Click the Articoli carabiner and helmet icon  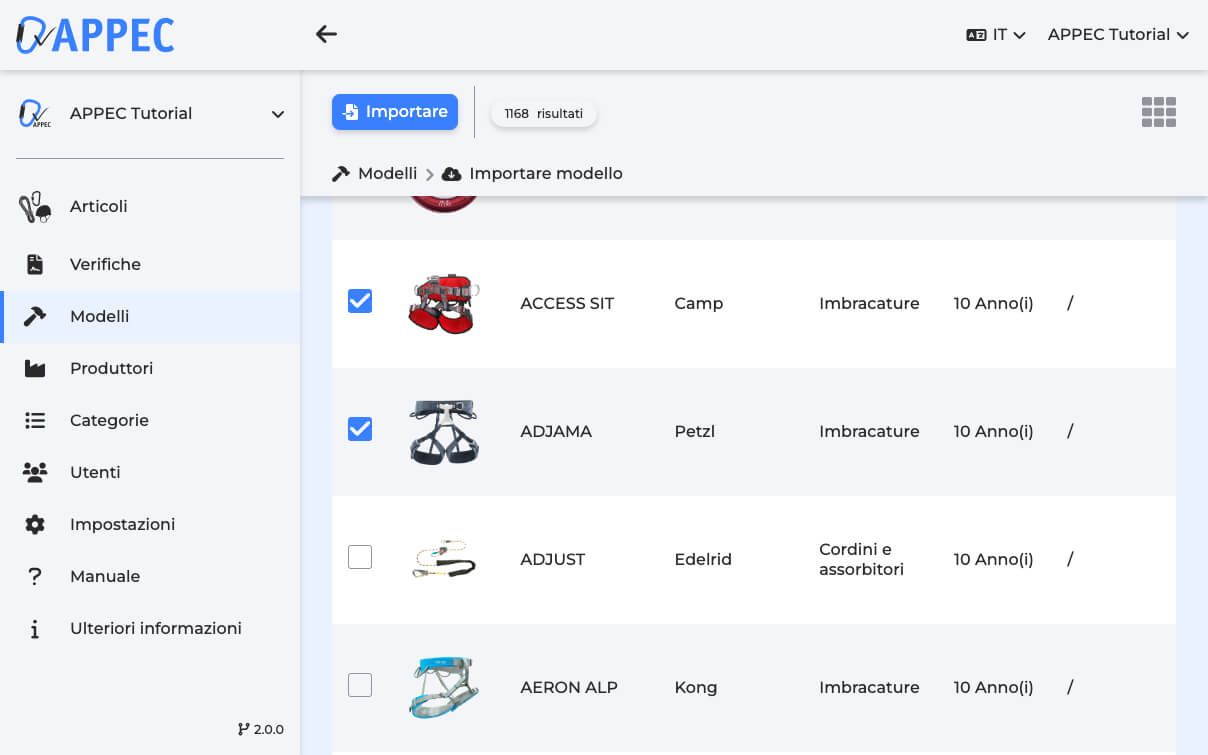[x=35, y=207]
